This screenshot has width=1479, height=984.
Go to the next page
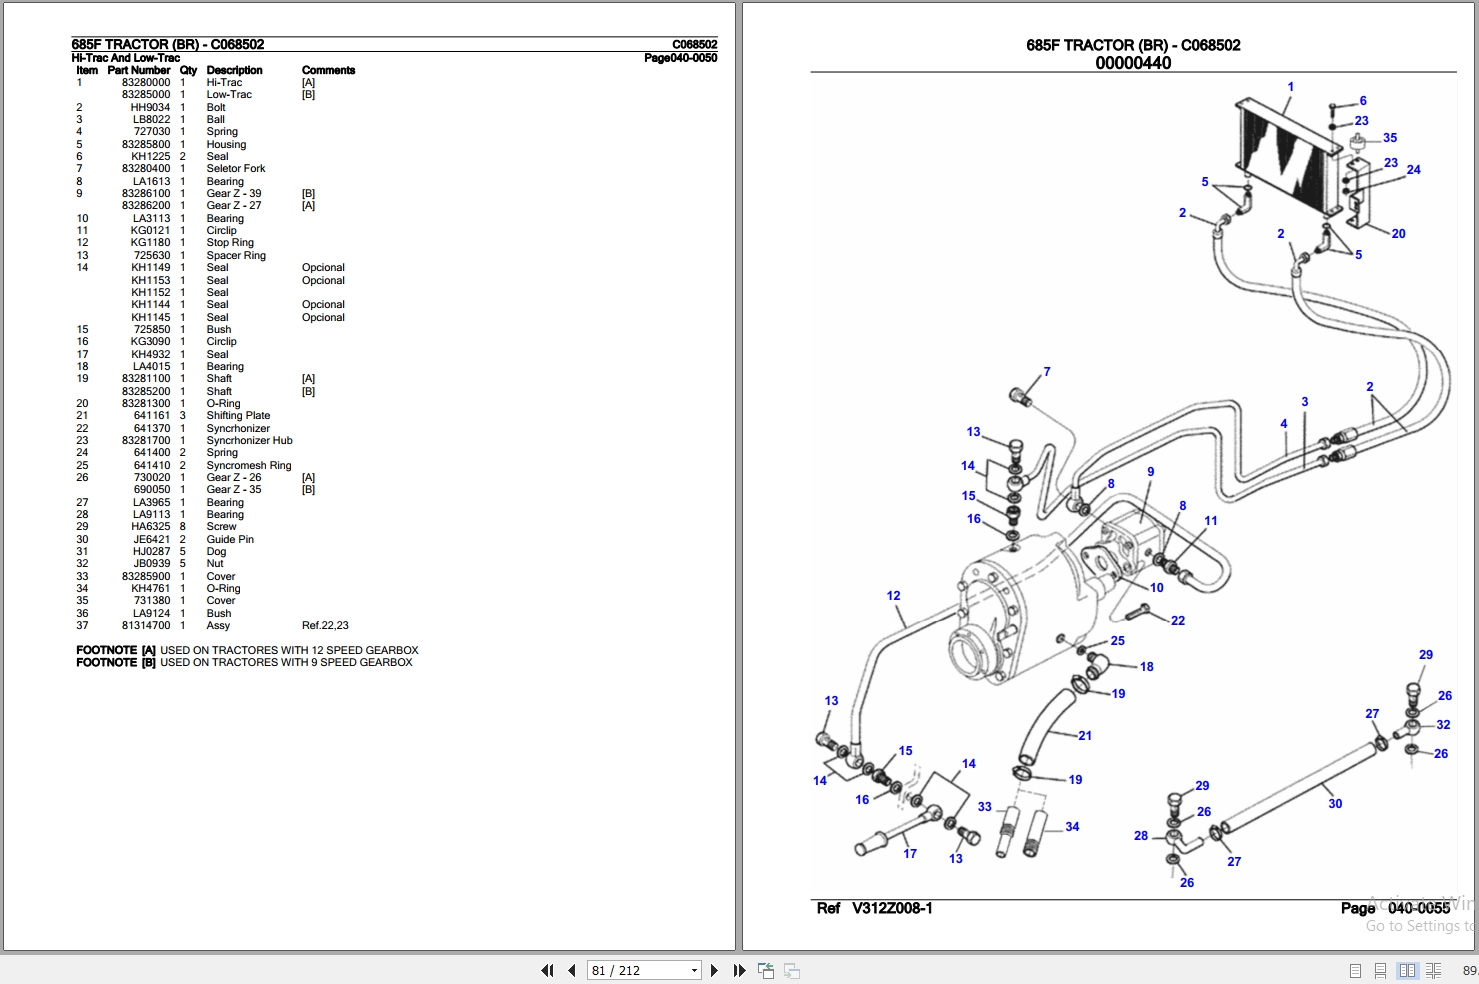point(714,970)
